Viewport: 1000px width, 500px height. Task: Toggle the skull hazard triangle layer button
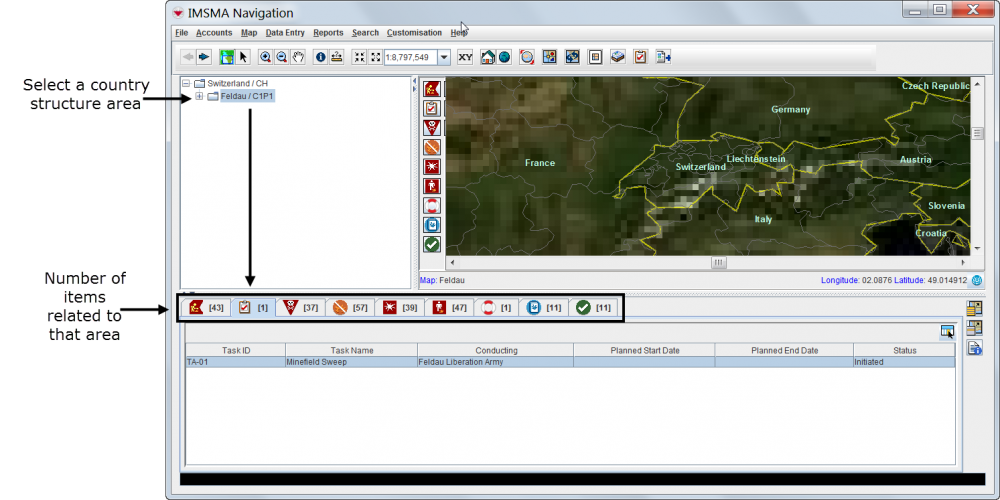point(432,127)
